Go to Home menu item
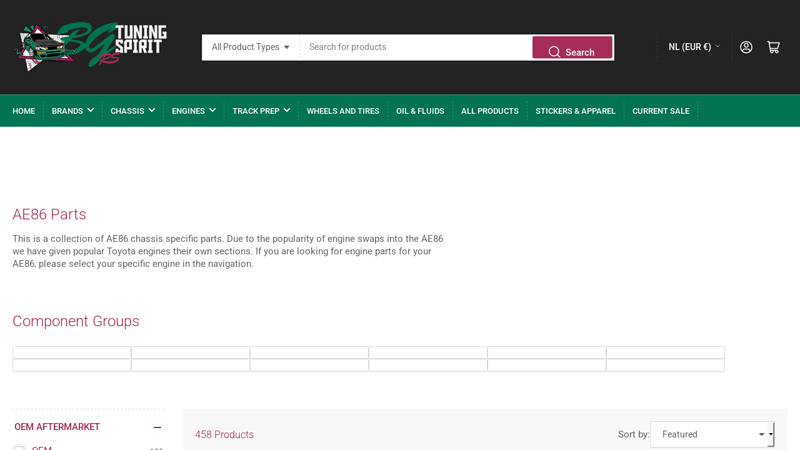The width and height of the screenshot is (800, 450). 23,111
